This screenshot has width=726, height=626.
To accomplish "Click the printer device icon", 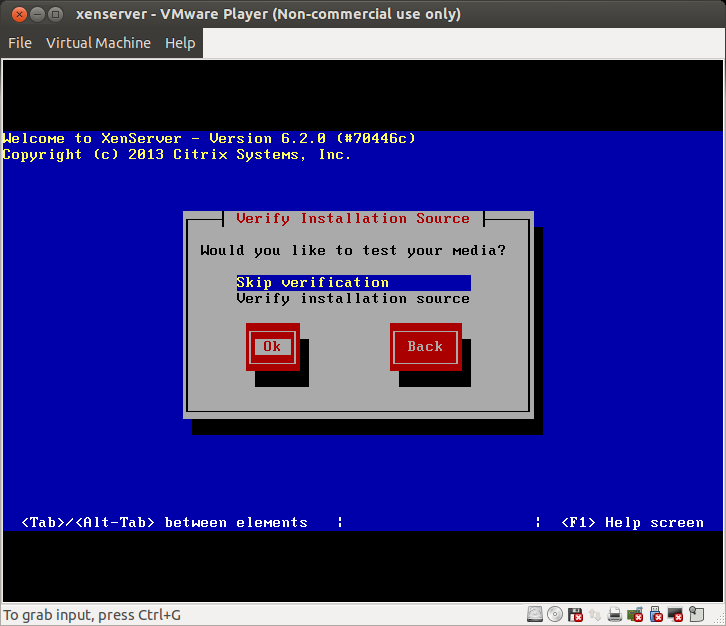I will [614, 614].
